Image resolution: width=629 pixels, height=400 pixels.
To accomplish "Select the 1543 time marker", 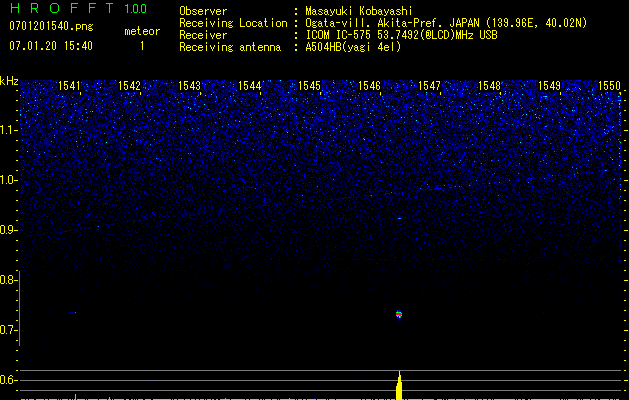I will 190,87.
